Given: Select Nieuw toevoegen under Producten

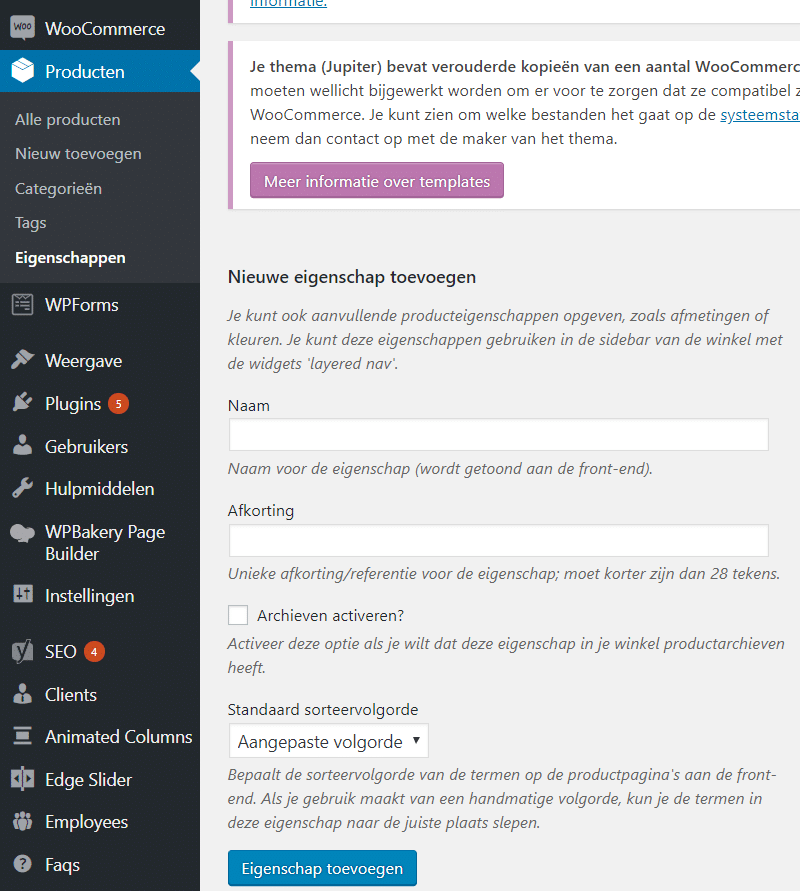Looking at the screenshot, I should (x=78, y=154).
